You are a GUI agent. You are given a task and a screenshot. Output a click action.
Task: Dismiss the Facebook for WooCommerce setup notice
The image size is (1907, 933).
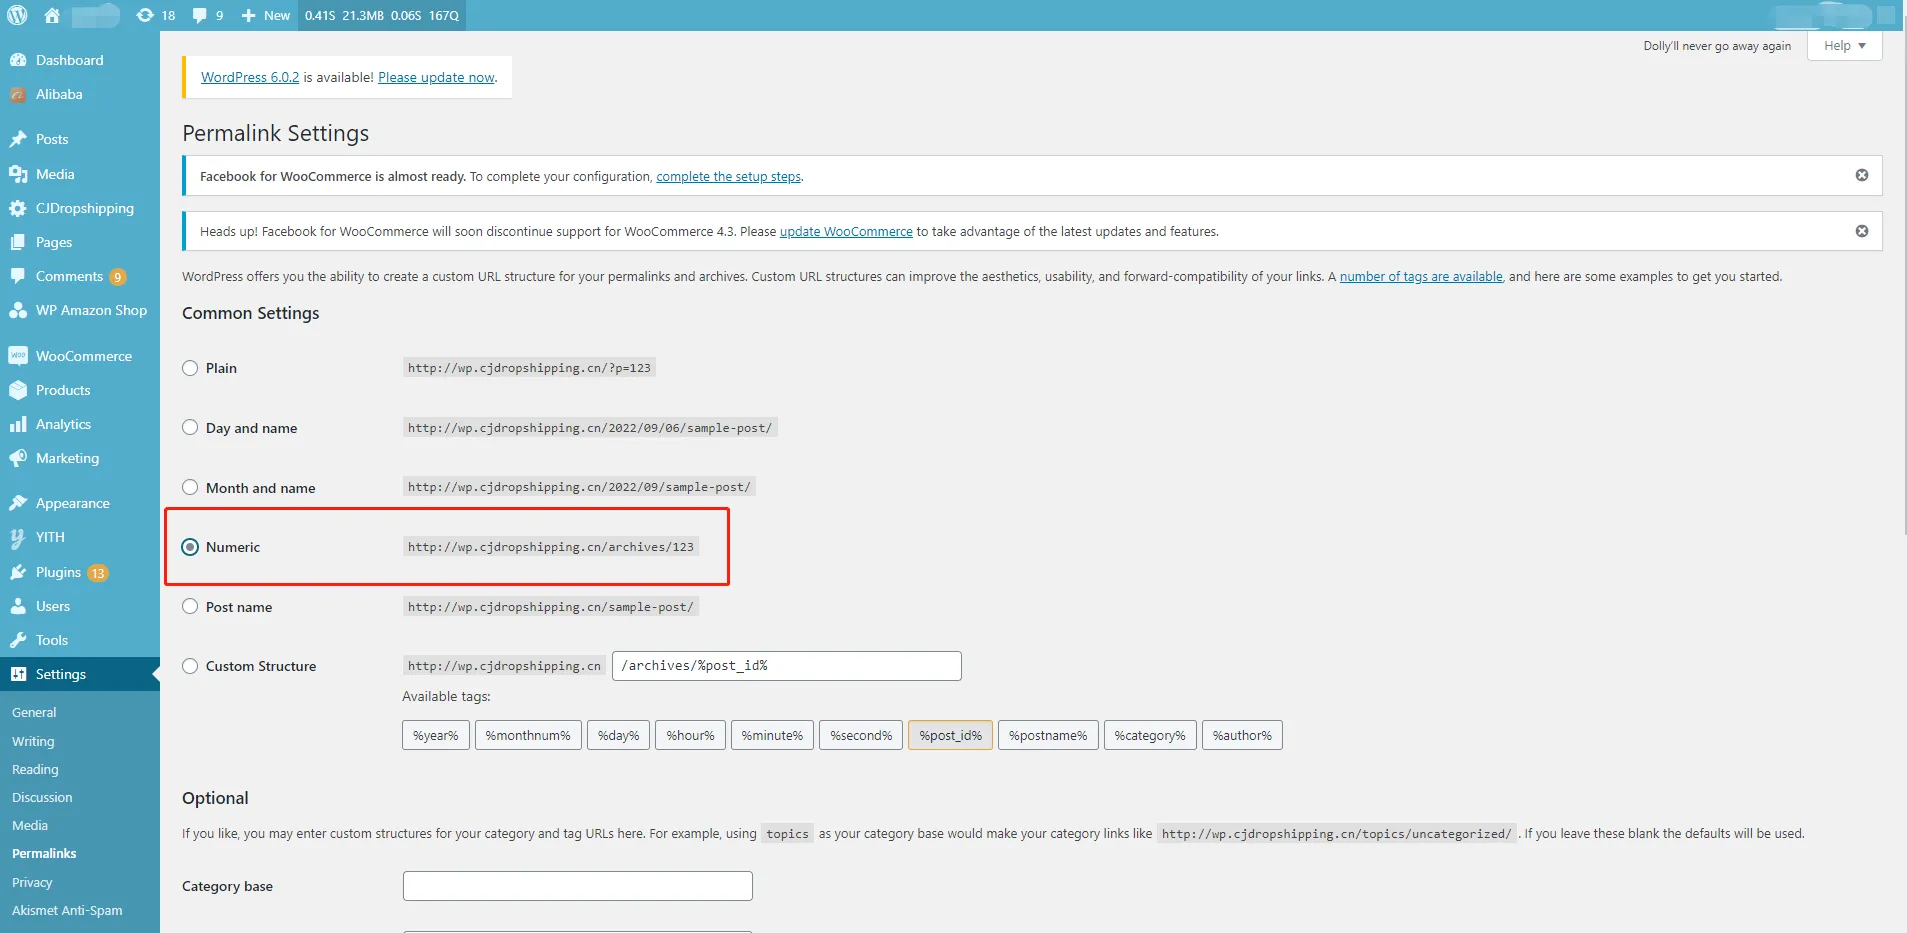(x=1861, y=175)
